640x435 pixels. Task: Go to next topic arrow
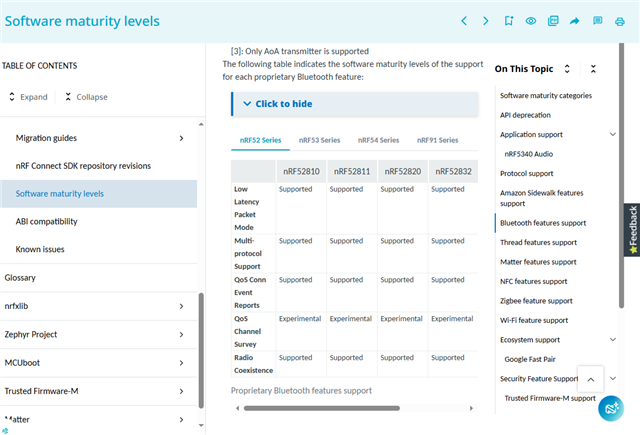click(x=485, y=21)
